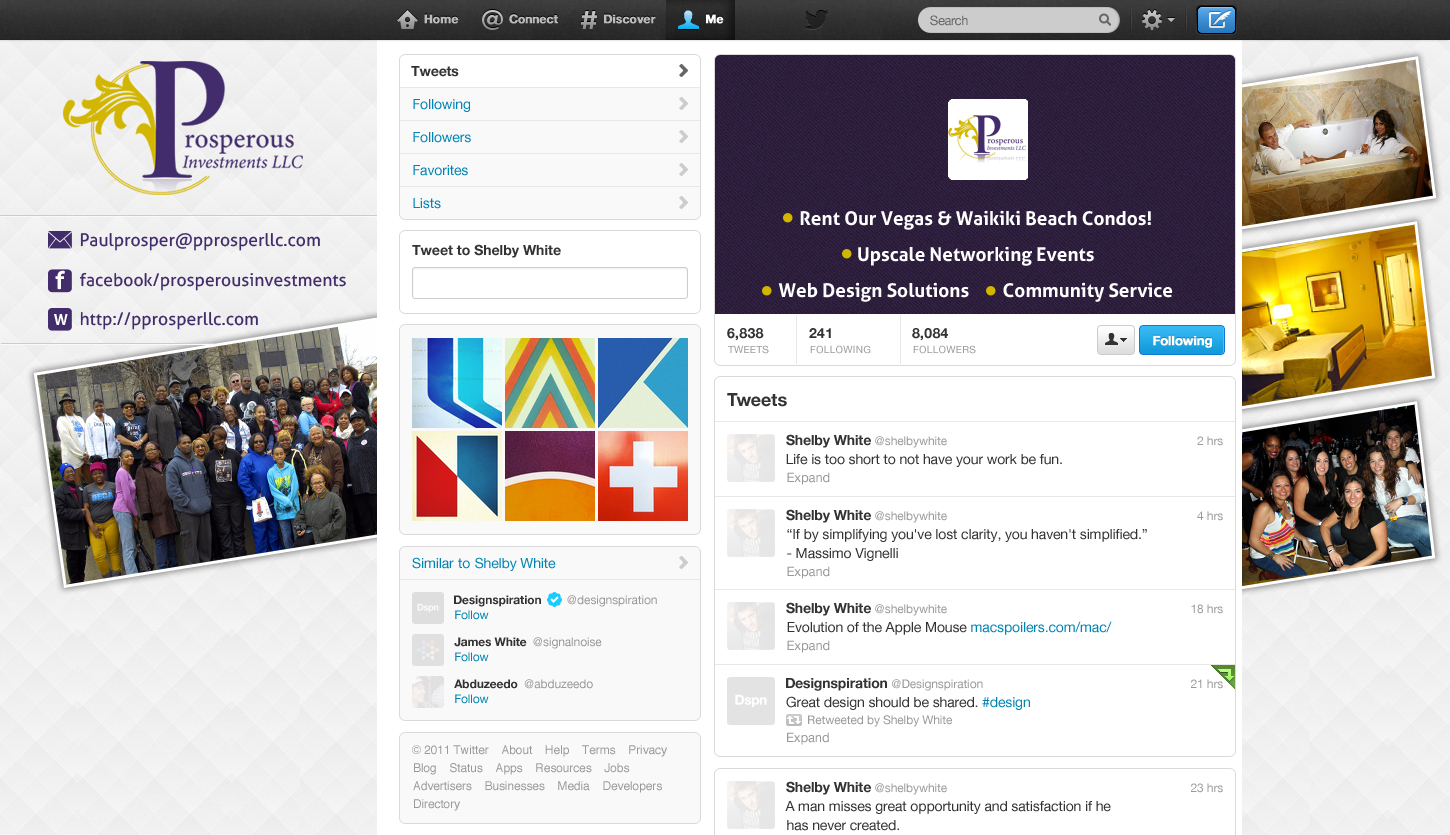1450x835 pixels.
Task: Click the #design hashtag
Action: pyautogui.click(x=1006, y=702)
